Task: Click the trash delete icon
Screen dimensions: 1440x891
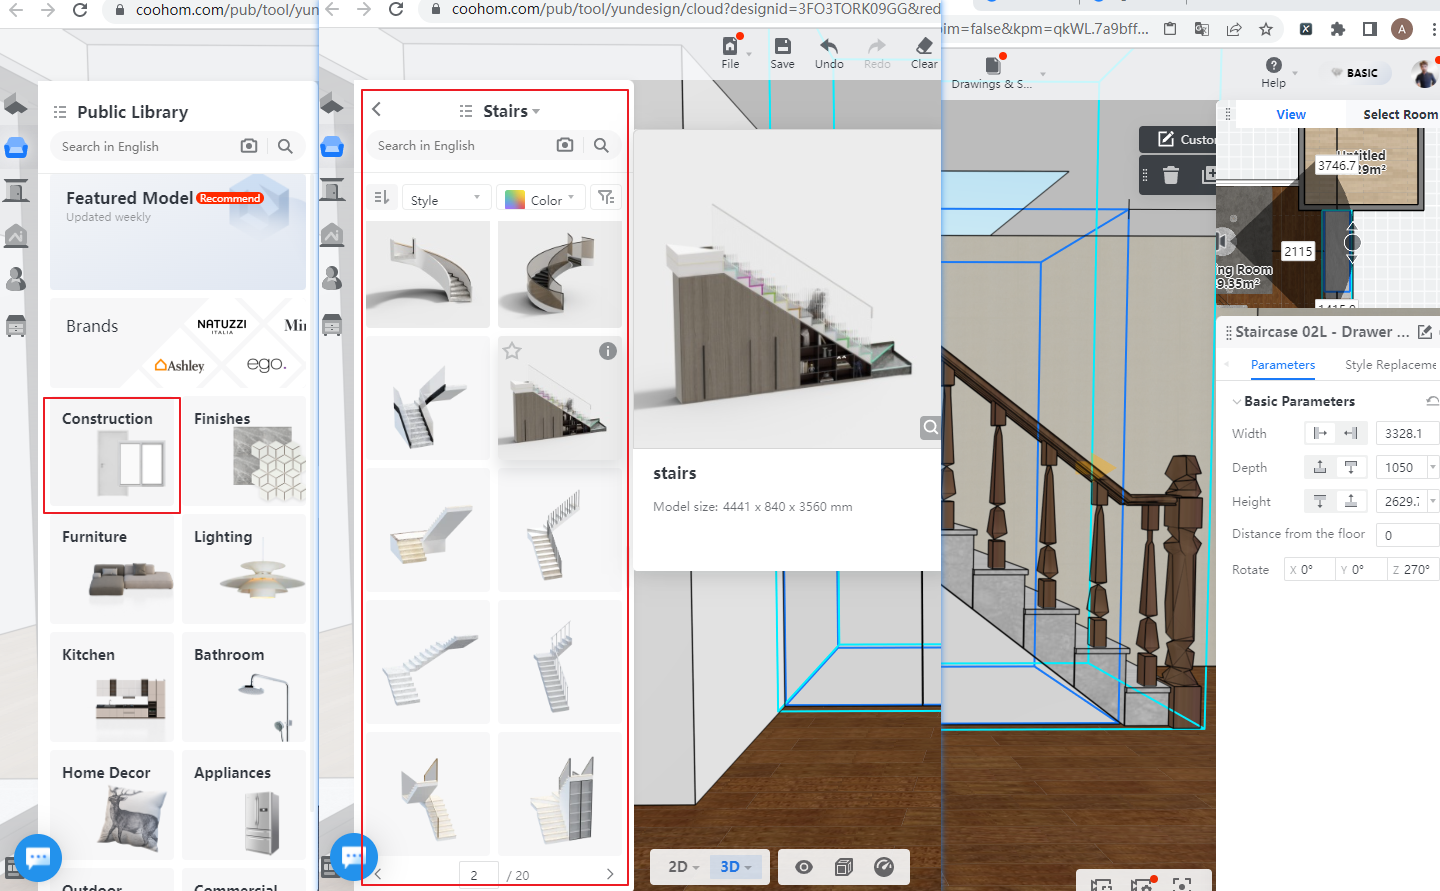Action: (1171, 176)
